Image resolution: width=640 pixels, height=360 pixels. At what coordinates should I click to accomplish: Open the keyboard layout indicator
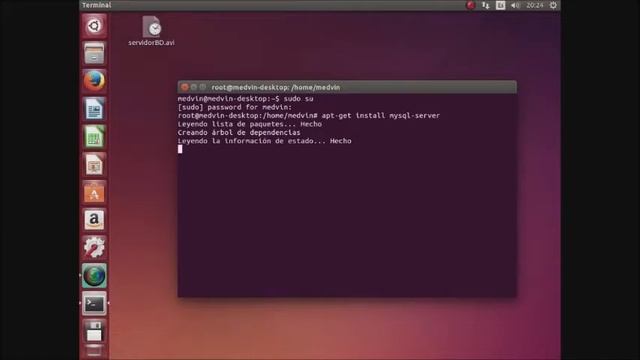(x=500, y=5)
